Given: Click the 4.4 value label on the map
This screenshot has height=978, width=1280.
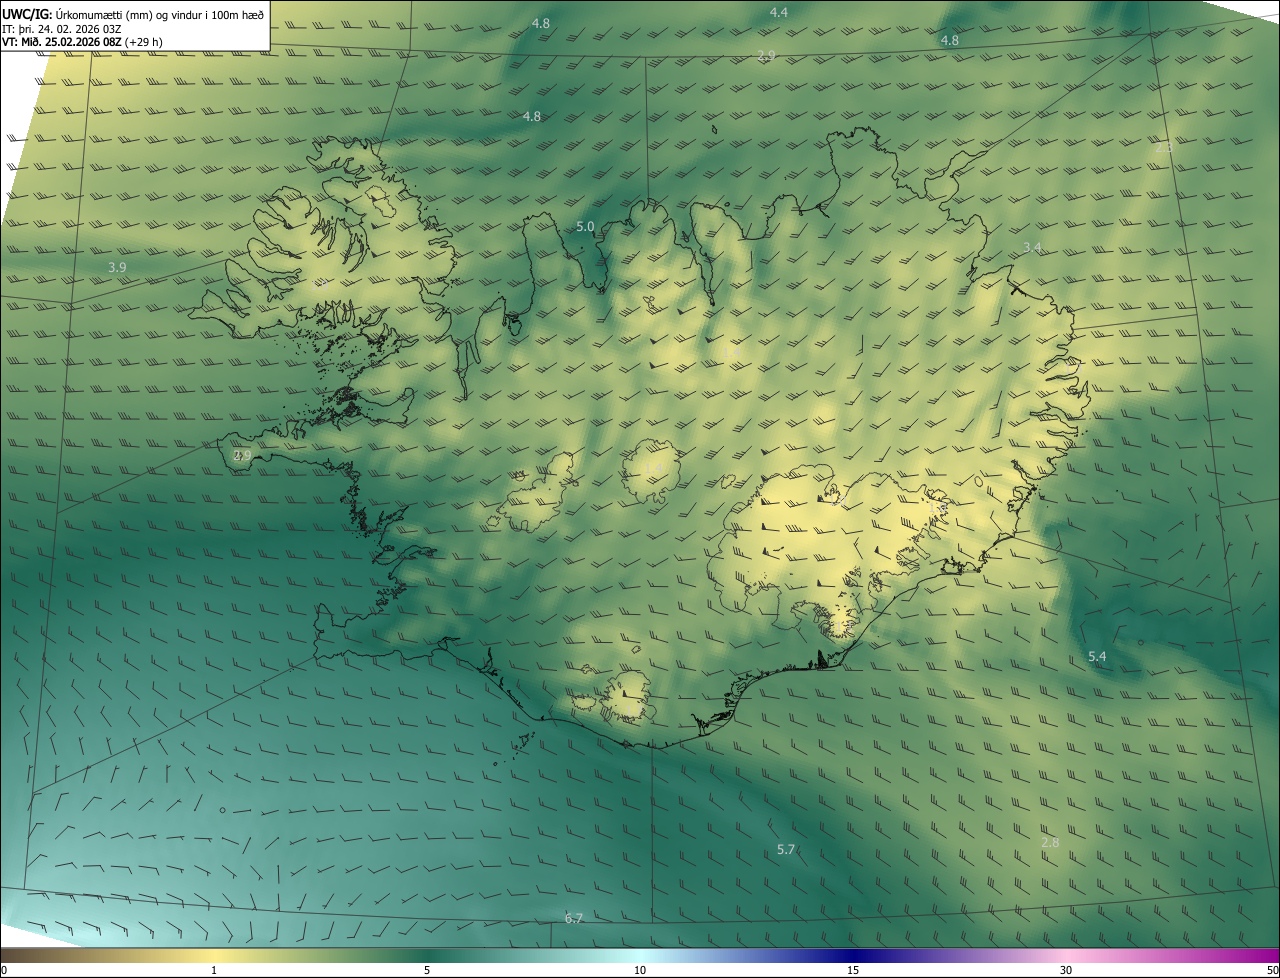Looking at the screenshot, I should 778,12.
